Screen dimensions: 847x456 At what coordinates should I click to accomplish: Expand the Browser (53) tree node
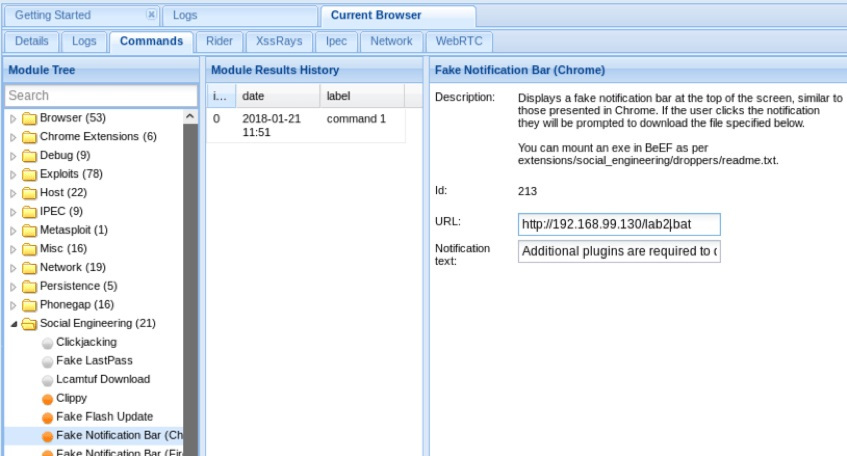(x=13, y=118)
